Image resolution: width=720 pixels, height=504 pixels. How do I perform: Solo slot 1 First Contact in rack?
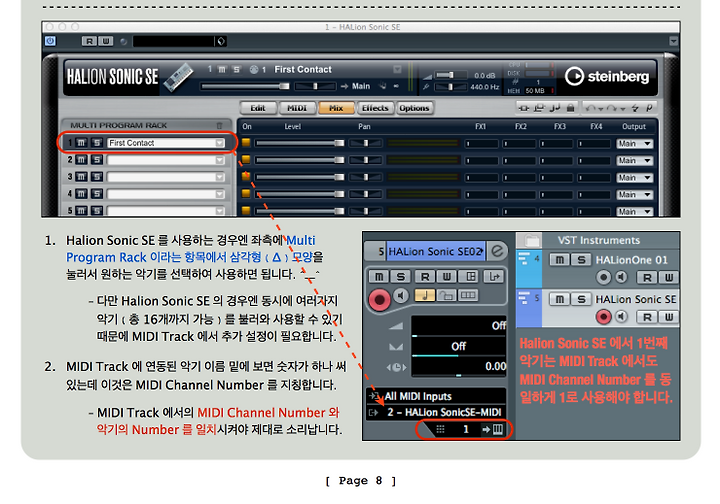tap(96, 143)
